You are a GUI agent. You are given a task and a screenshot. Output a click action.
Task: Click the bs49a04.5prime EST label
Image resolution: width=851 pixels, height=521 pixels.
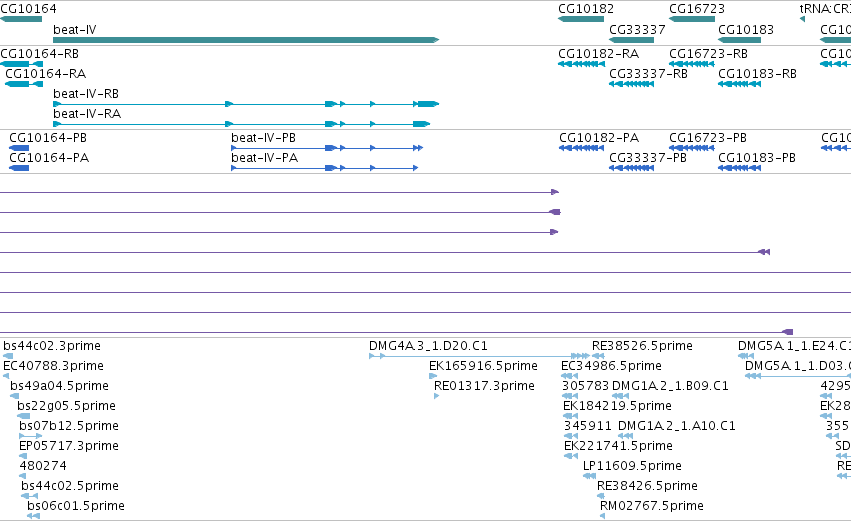point(60,386)
